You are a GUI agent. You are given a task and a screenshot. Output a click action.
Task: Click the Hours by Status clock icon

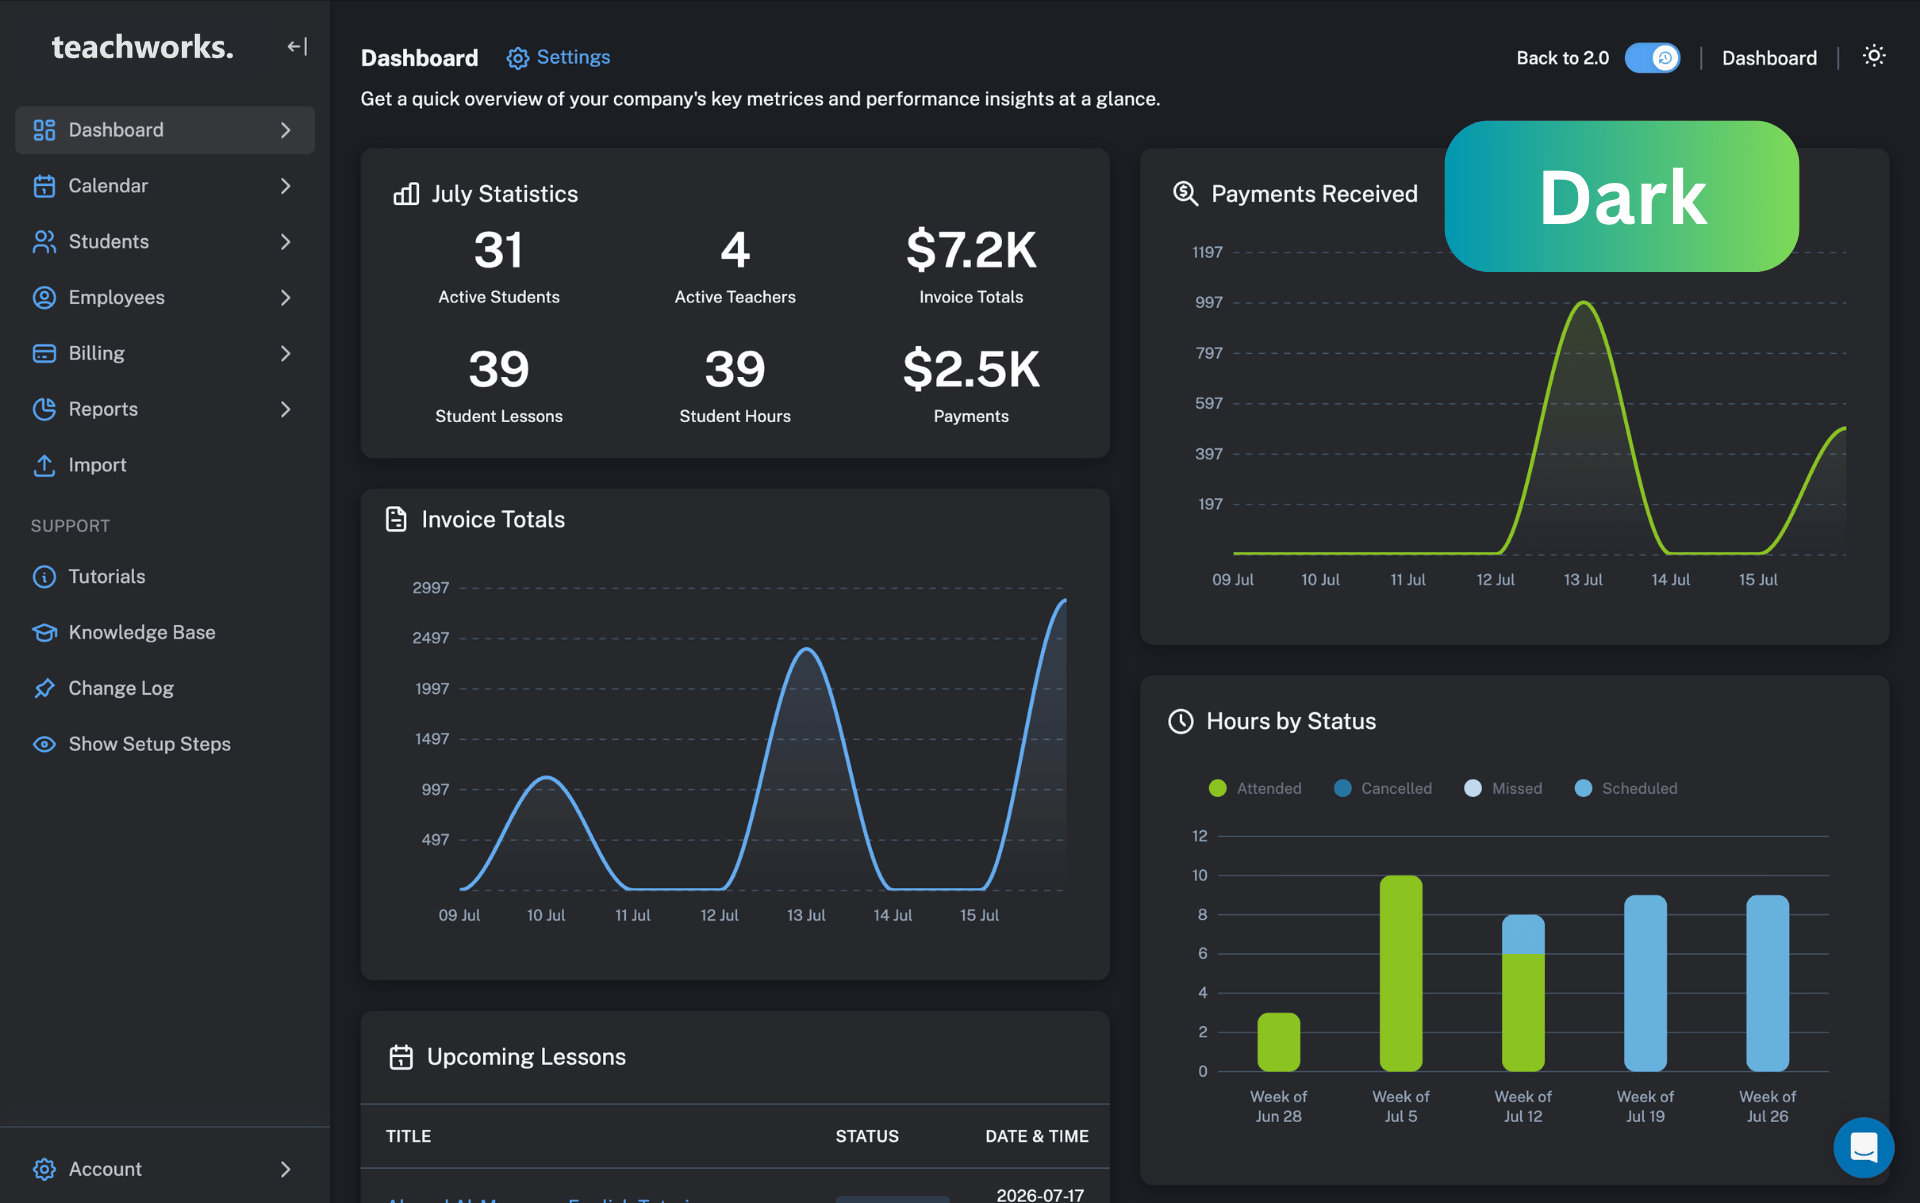coord(1181,721)
